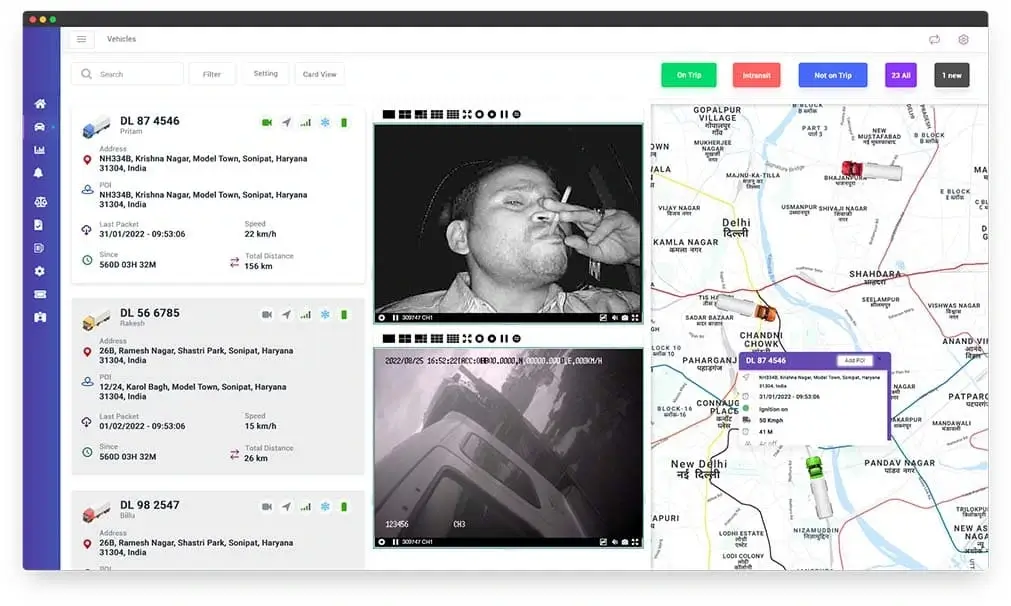
Task: Mute the top video's speaker icon
Action: click(614, 318)
